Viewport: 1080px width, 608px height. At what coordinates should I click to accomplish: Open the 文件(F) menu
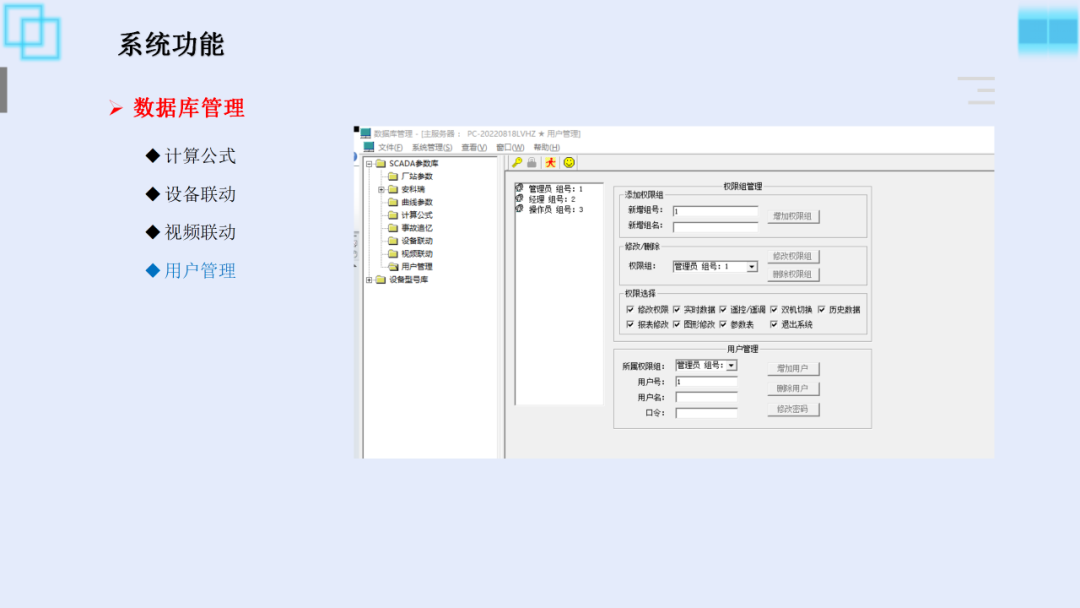tap(390, 147)
